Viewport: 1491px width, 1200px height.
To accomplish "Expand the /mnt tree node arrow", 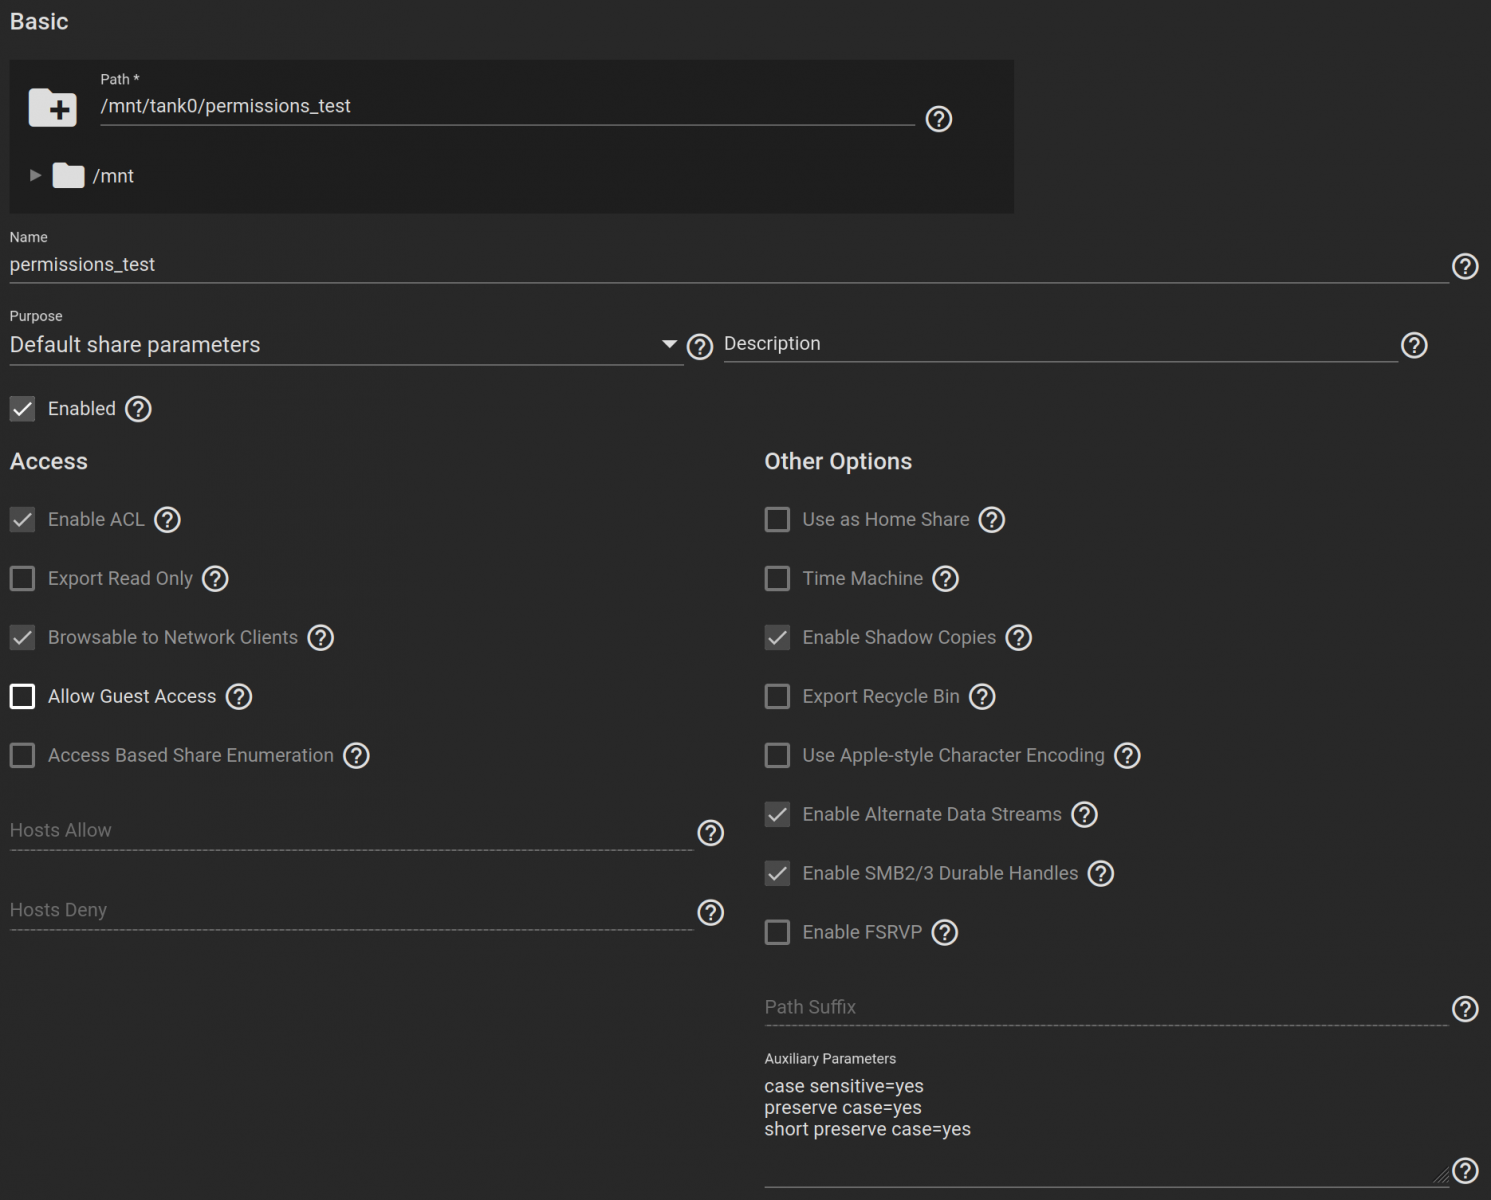I will [35, 176].
